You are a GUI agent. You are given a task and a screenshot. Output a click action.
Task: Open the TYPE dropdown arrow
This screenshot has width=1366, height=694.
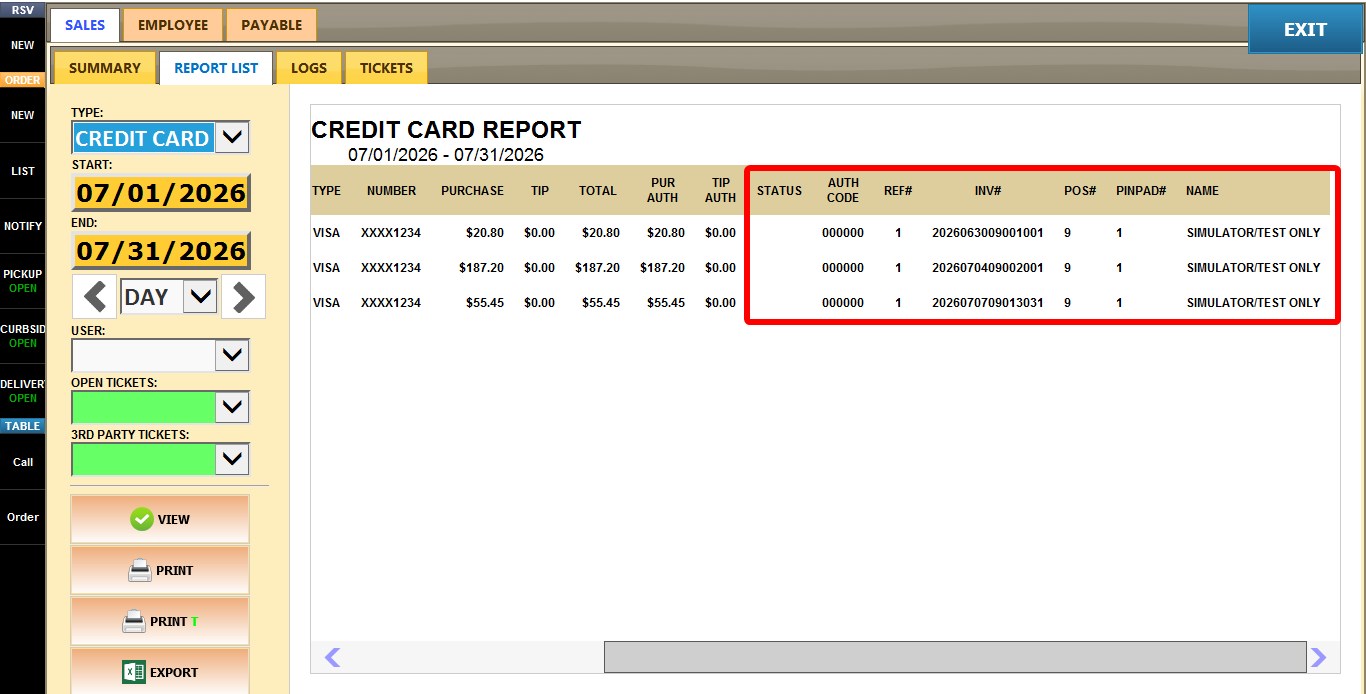tap(232, 138)
